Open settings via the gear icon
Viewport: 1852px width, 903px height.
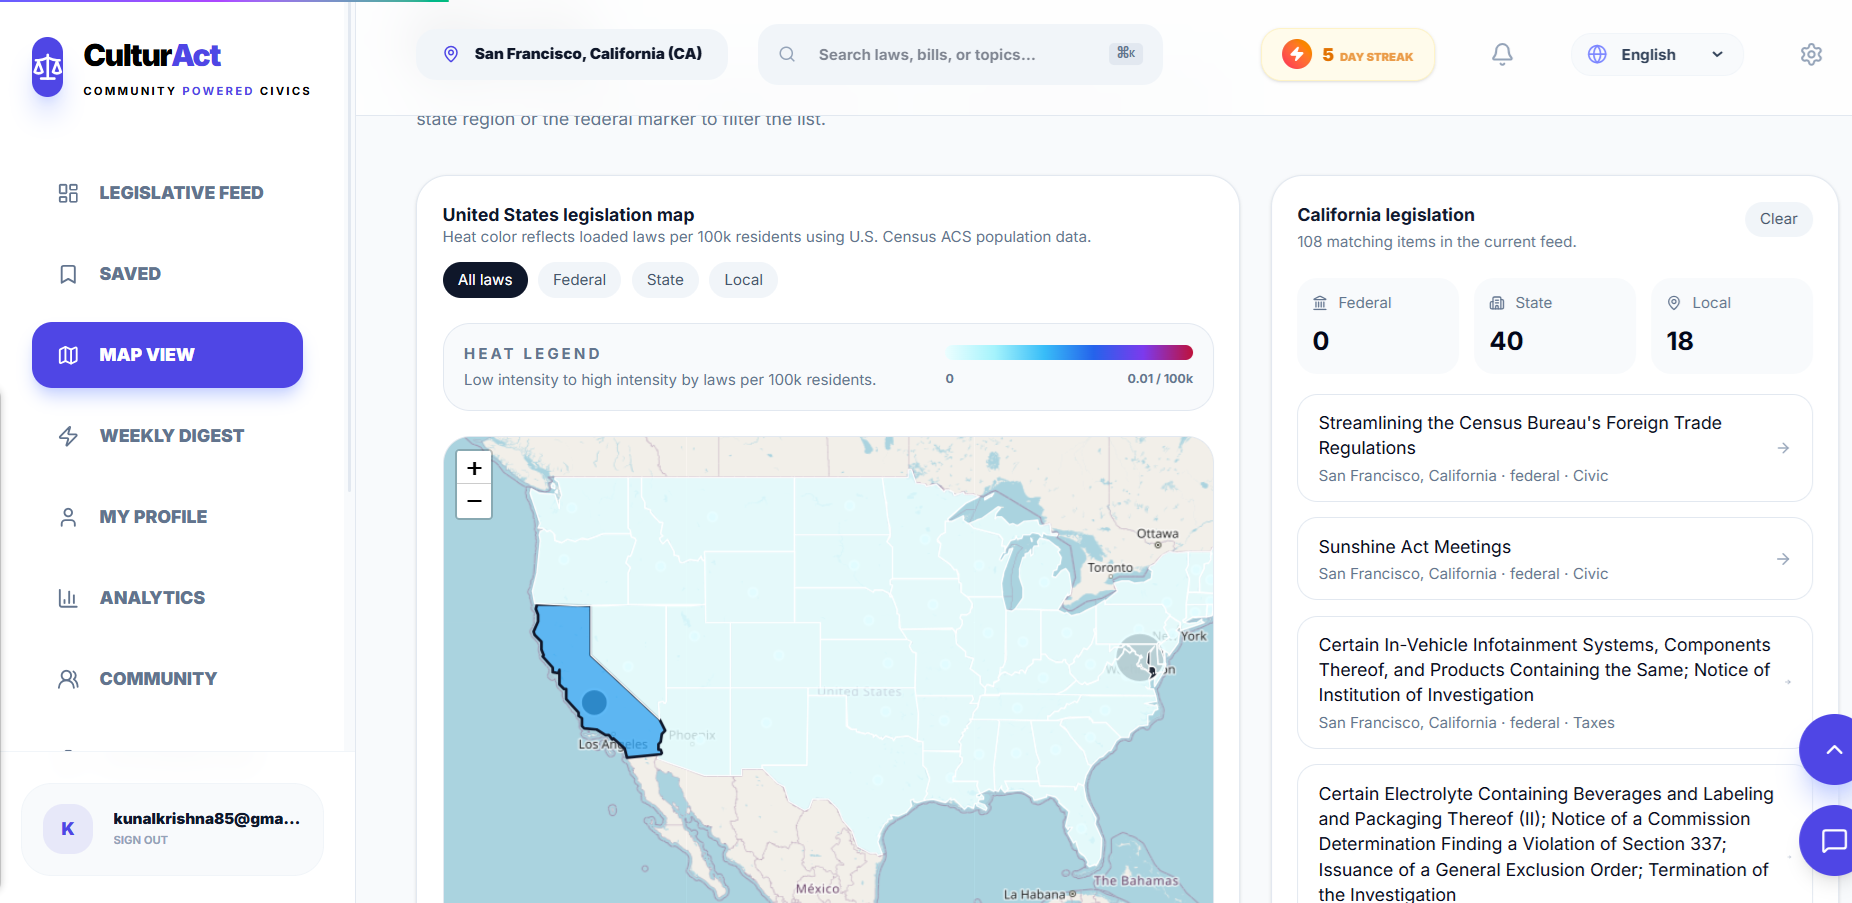tap(1811, 54)
